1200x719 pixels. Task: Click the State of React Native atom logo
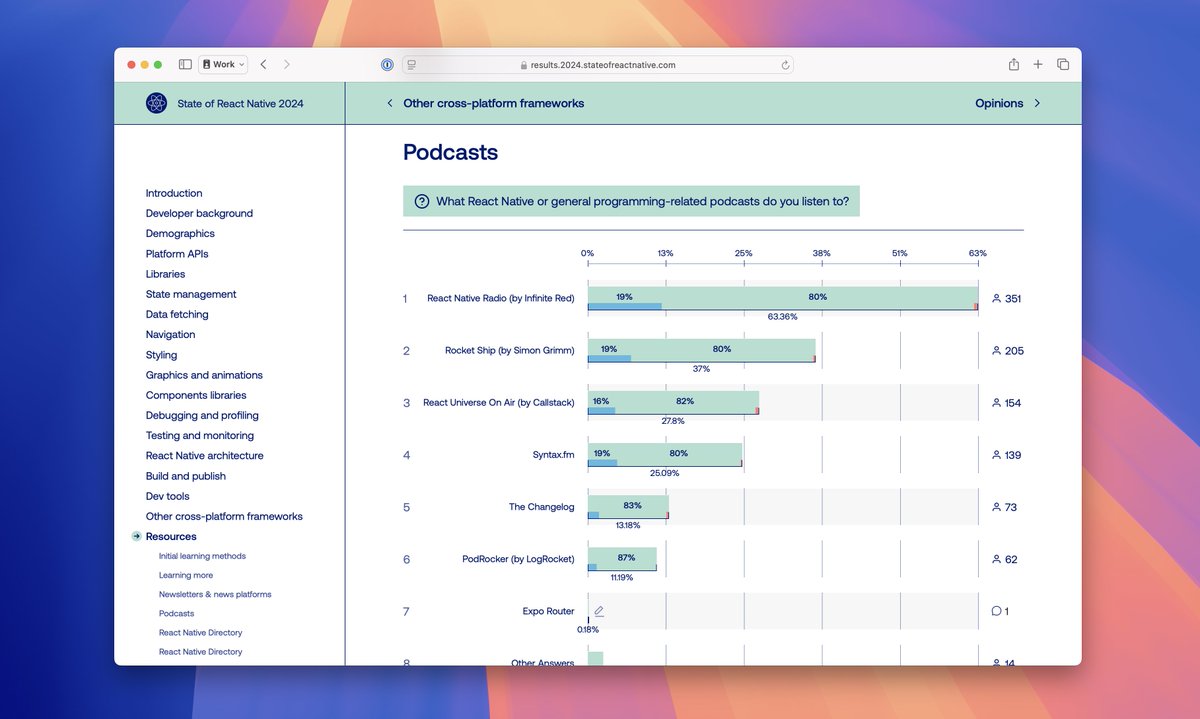point(156,103)
